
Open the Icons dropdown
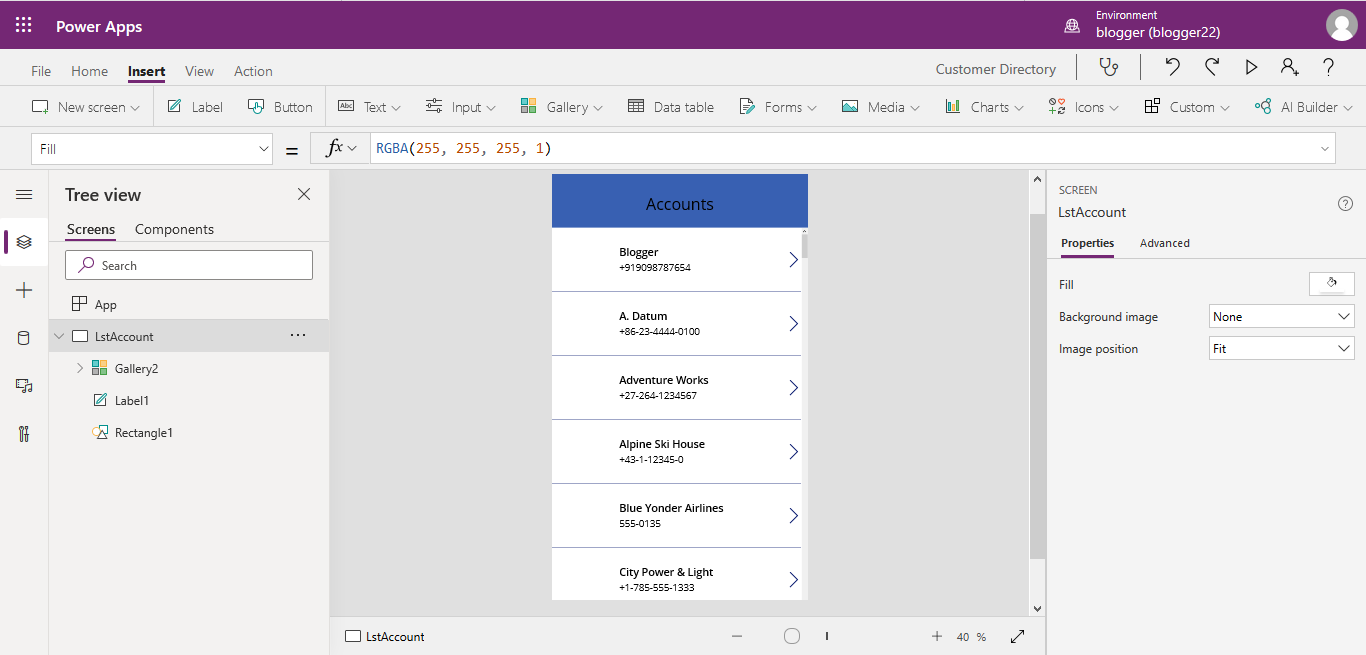pyautogui.click(x=1084, y=107)
